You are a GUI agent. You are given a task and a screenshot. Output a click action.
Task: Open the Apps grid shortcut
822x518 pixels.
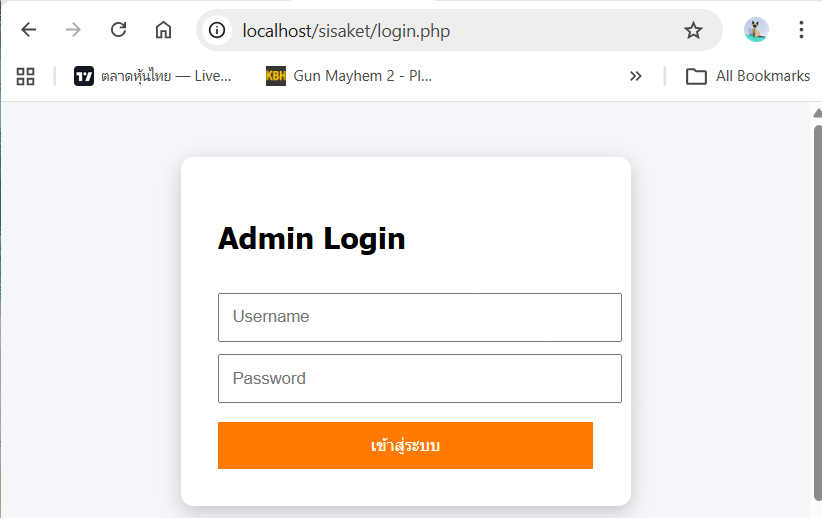(26, 76)
